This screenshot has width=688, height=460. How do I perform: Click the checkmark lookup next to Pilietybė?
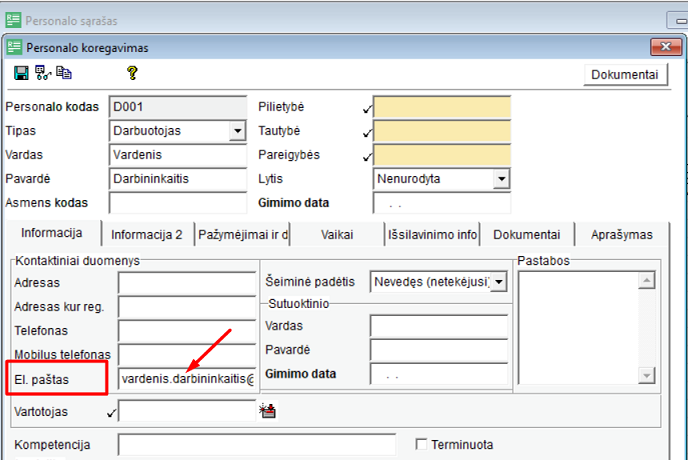[x=367, y=108]
